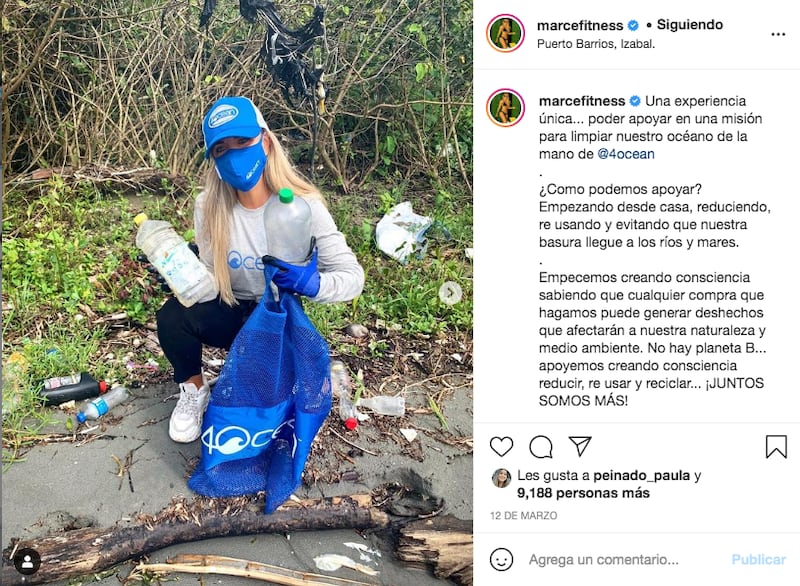Viewport: 800px width, 586px height.
Task: Open marcefitness username in the caption
Action: pyautogui.click(x=582, y=101)
